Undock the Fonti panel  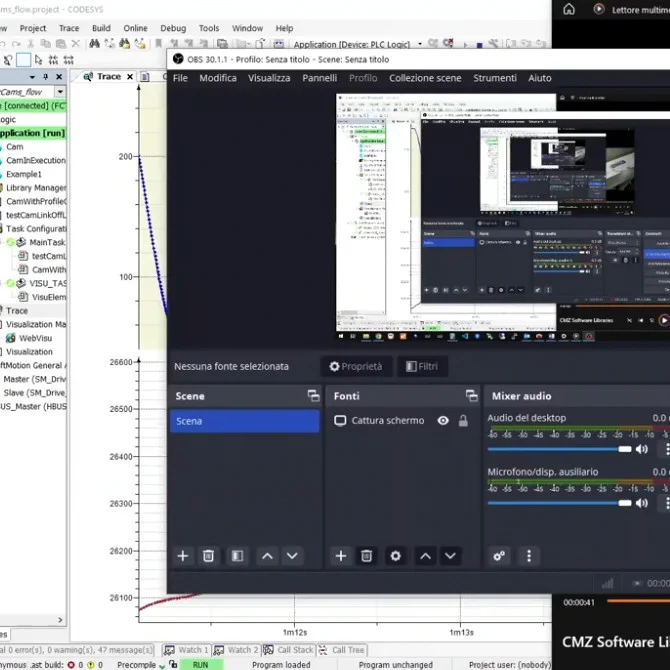click(x=472, y=396)
